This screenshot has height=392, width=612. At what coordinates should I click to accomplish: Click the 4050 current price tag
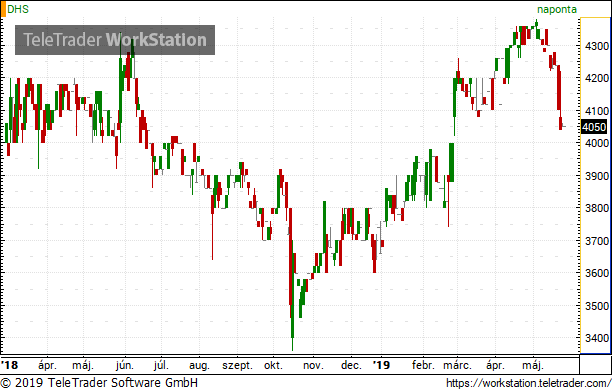tap(594, 127)
